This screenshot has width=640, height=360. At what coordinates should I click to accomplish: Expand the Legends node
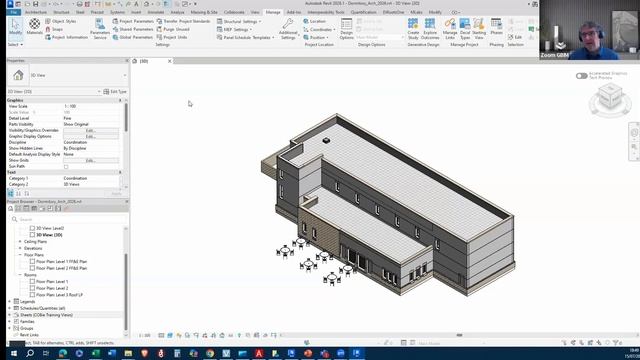pos(10,302)
